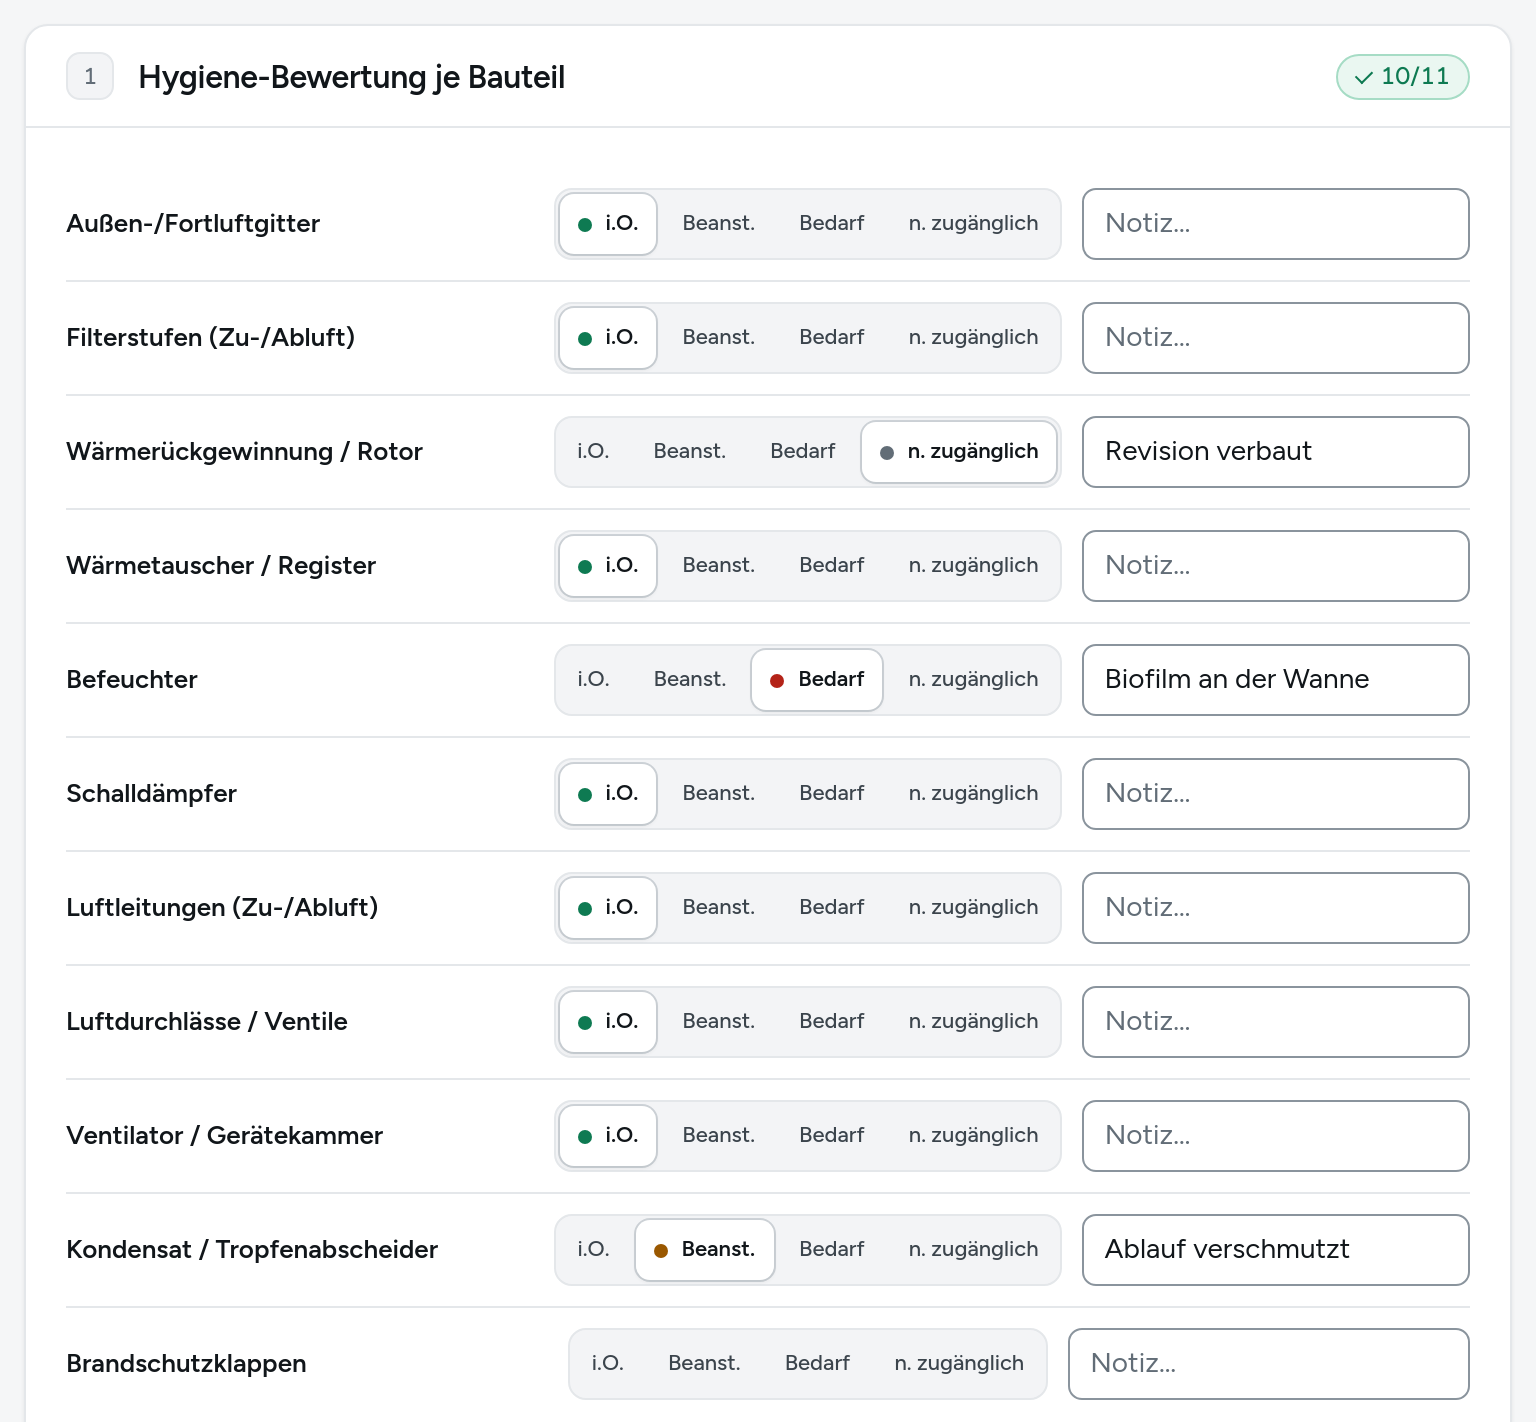Focus the Luftdurchlässe / Ventile note field

pos(1276,1022)
